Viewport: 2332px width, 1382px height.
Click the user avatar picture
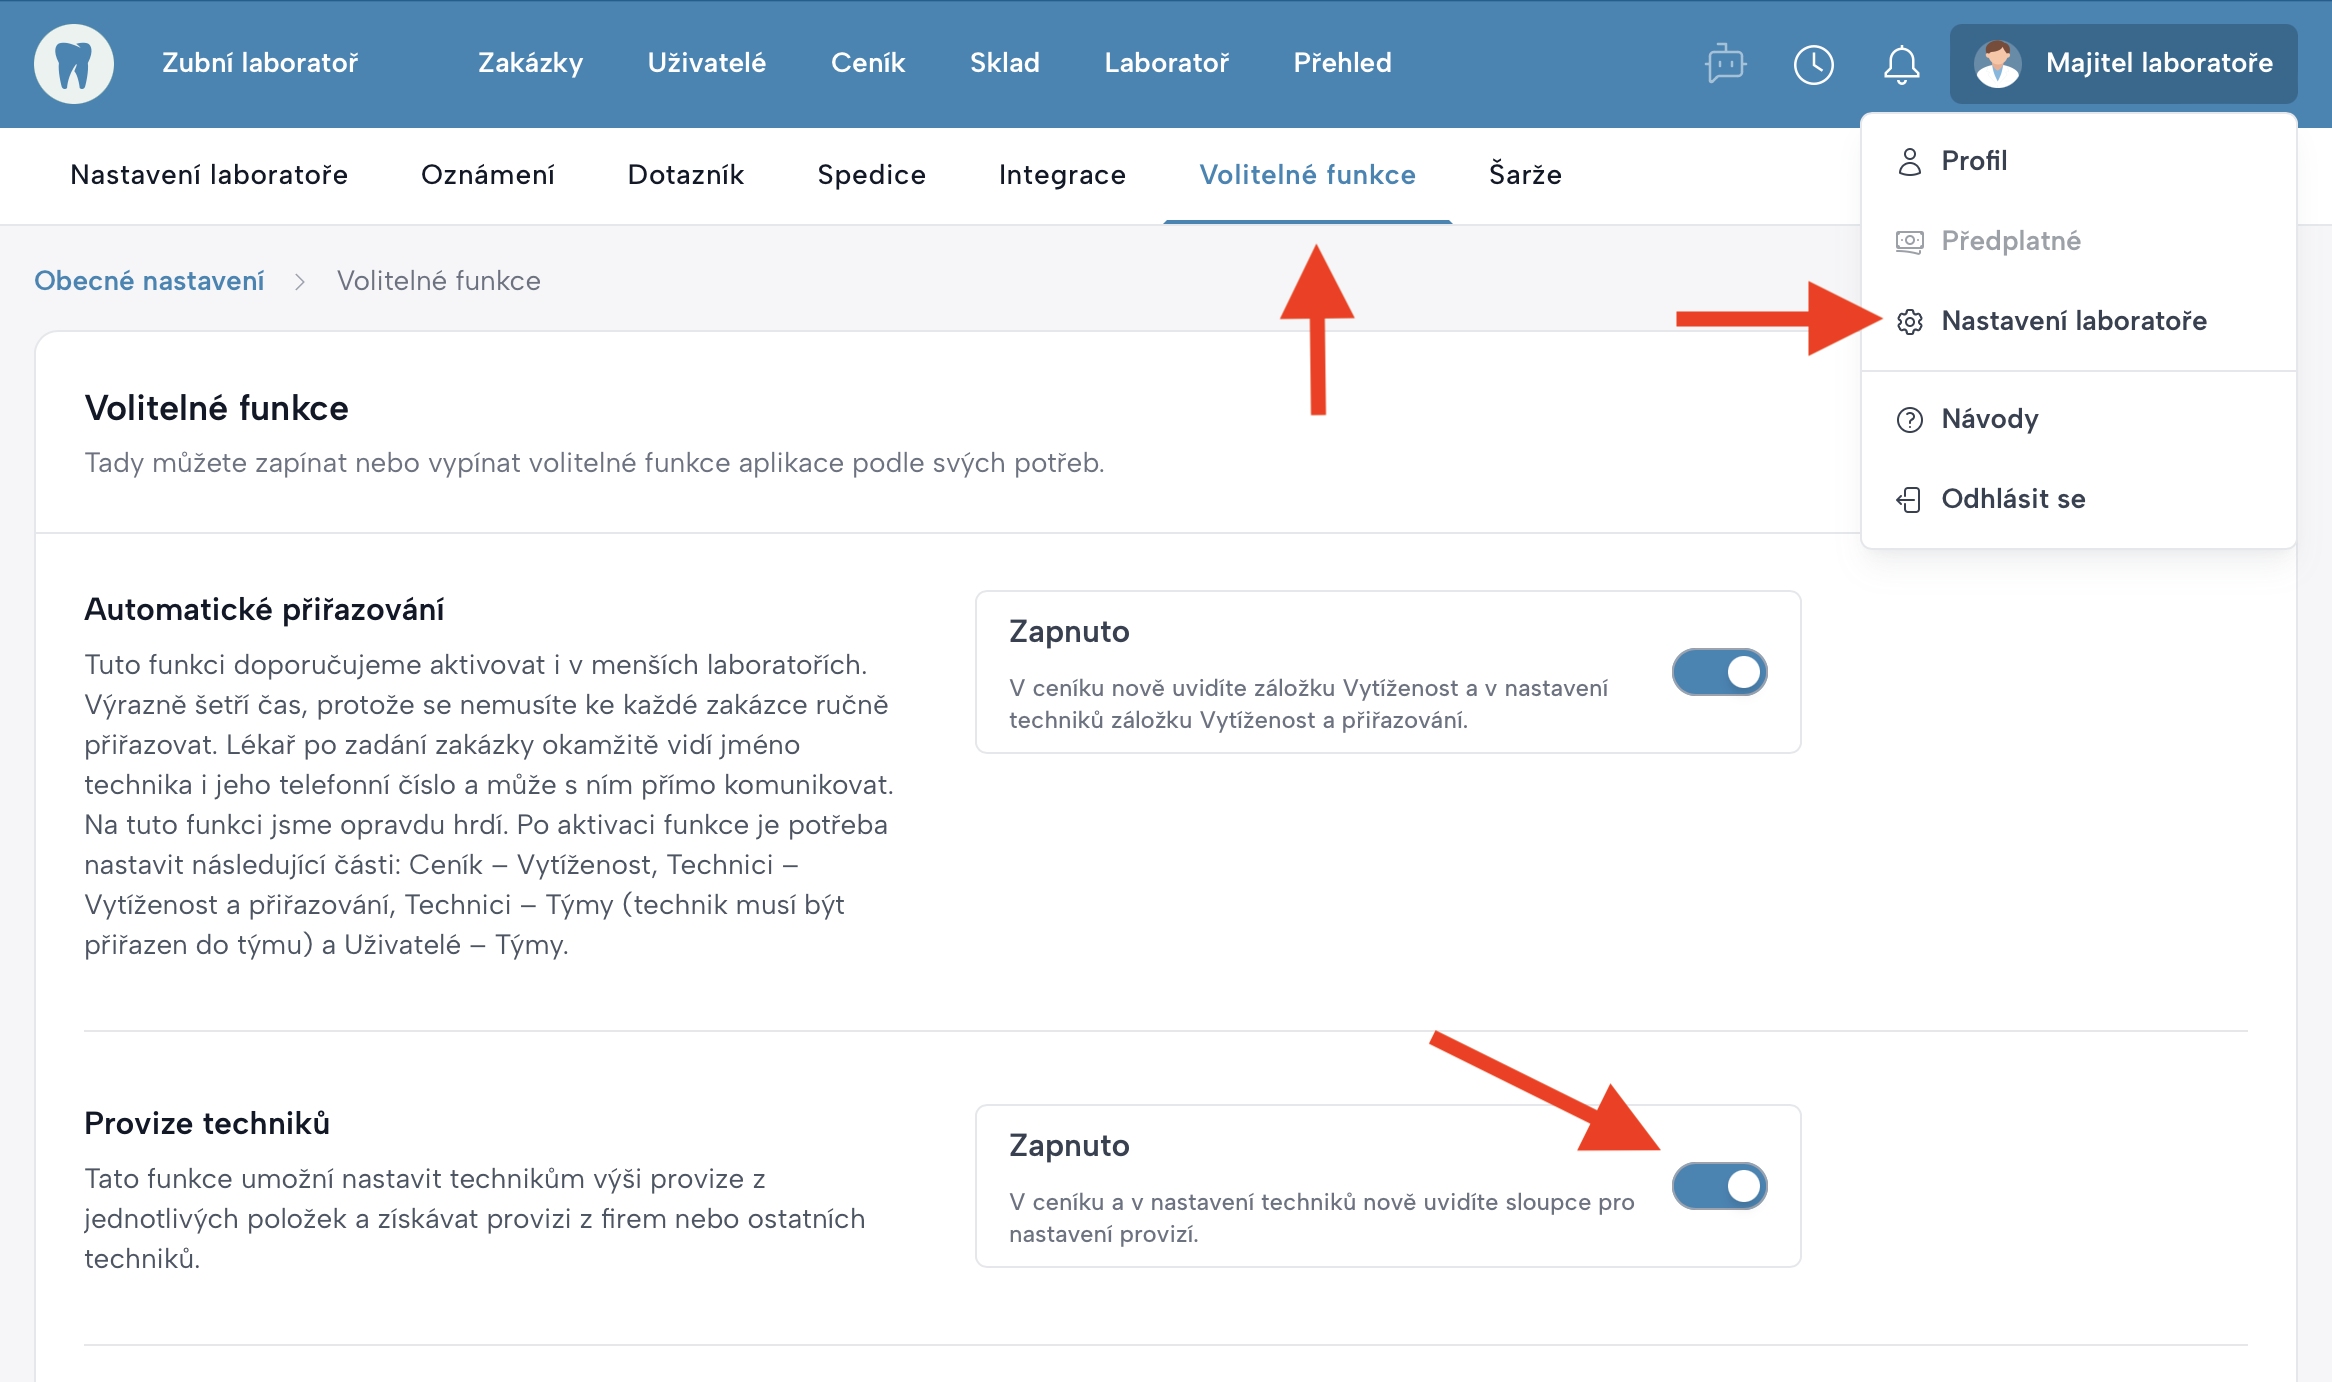(1997, 64)
